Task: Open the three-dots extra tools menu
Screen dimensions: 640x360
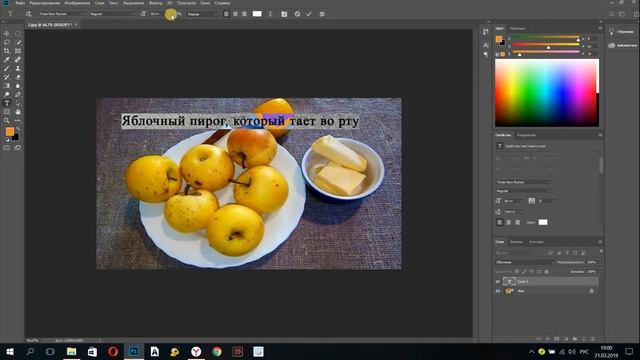Action: pyautogui.click(x=18, y=121)
